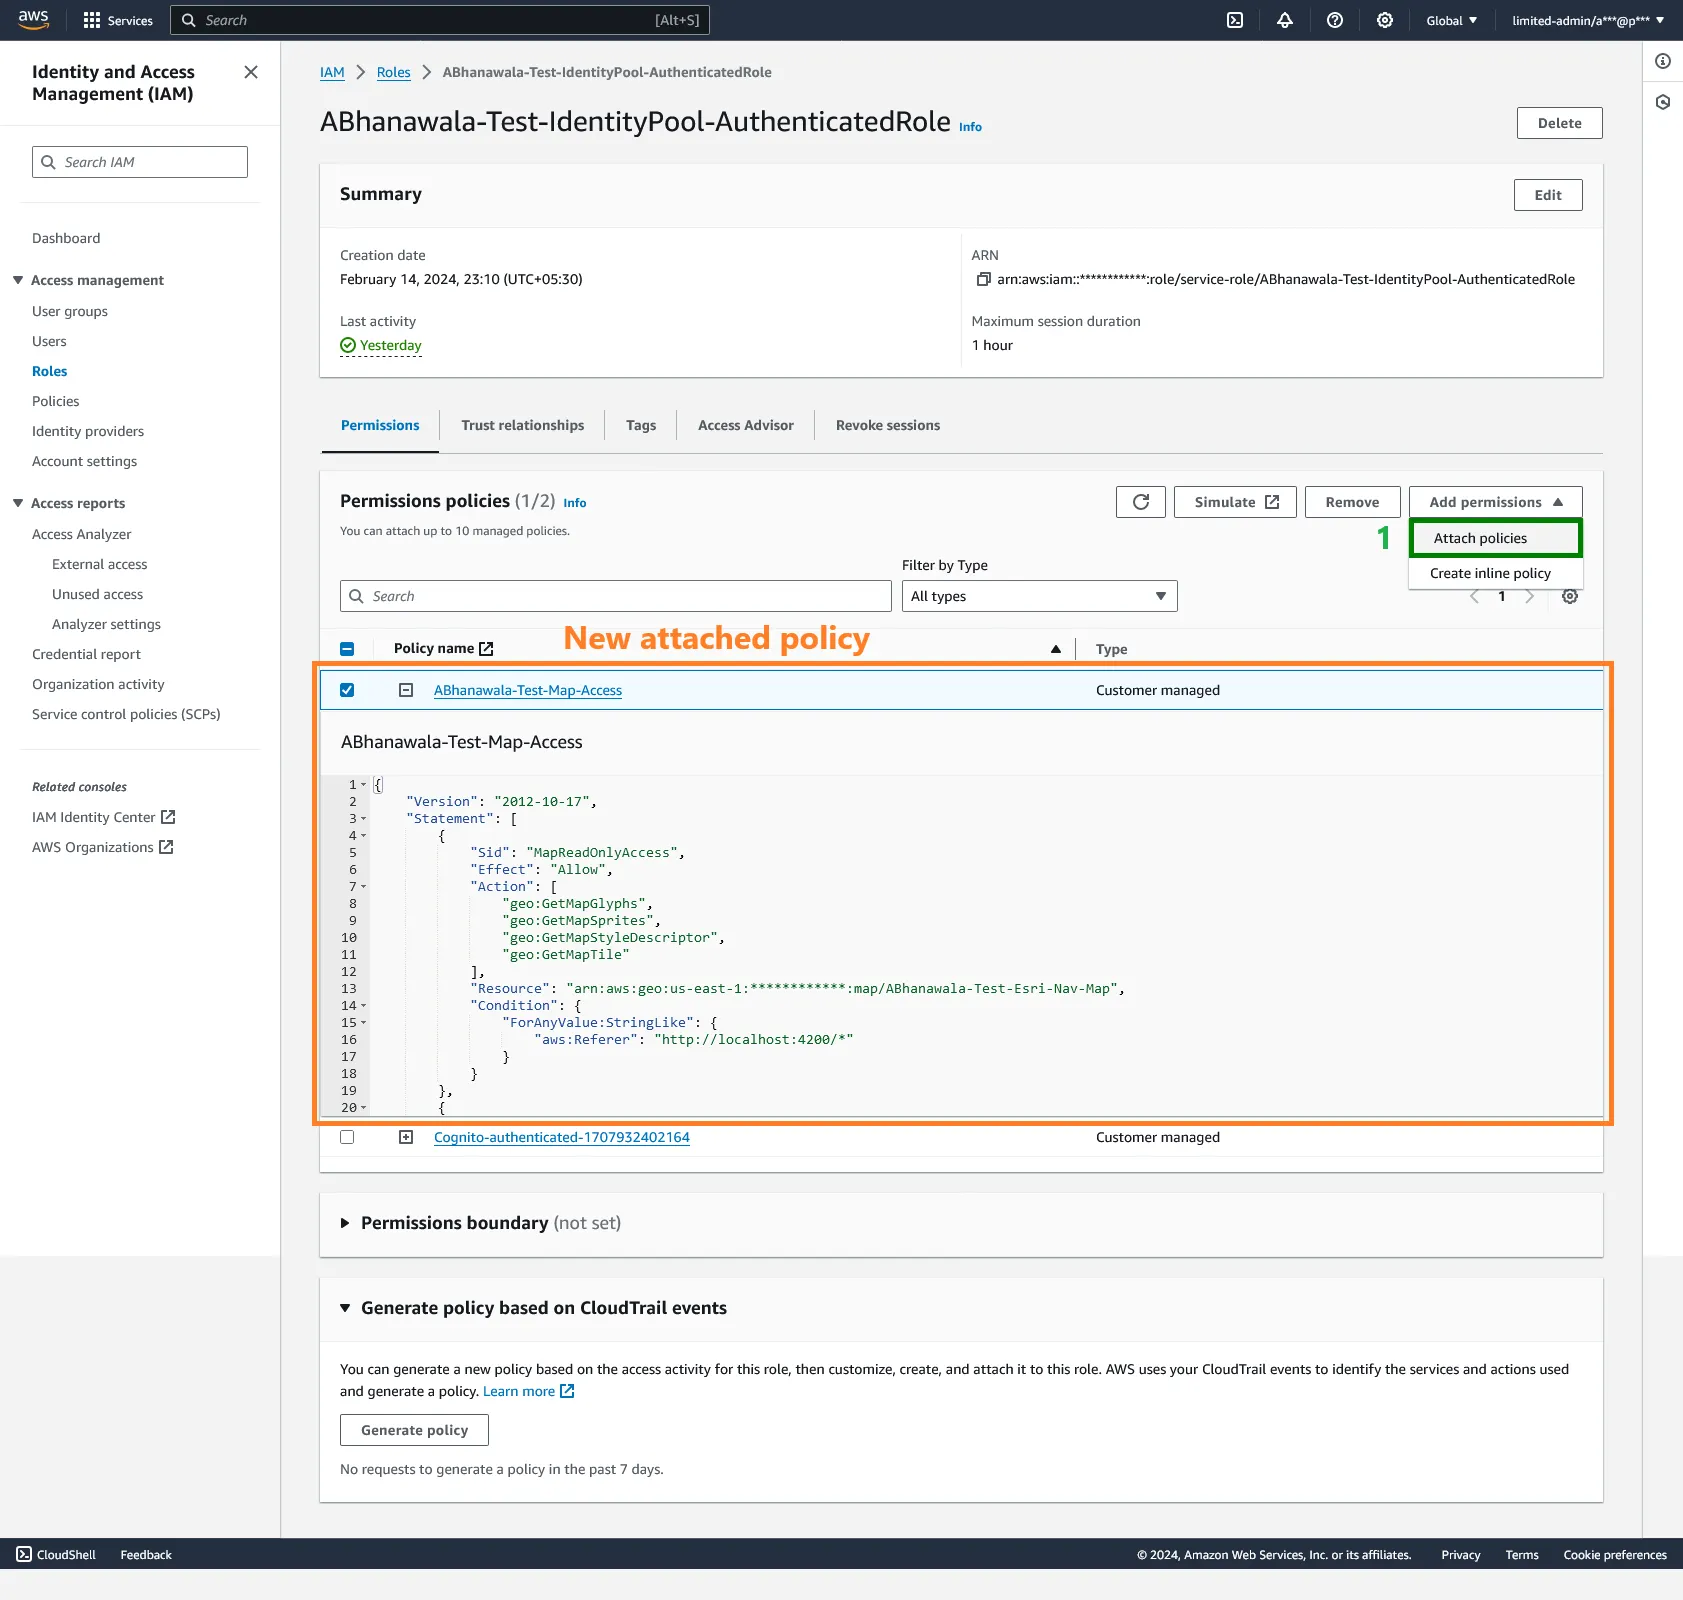Uncheck the ABhanawala-Test-Map-Access policy checkbox
Viewport: 1683px width, 1600px height.
tap(347, 690)
